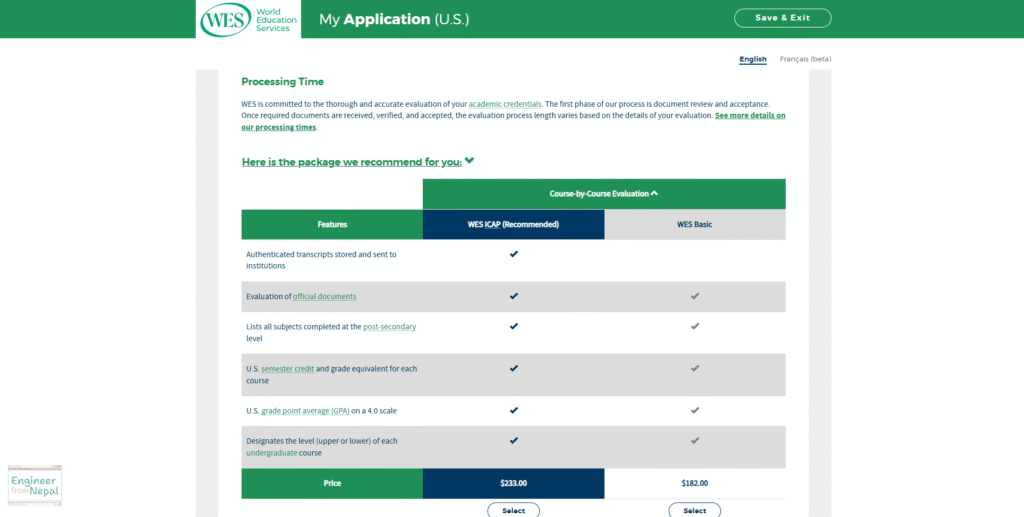Click the Save & Exit button
The width and height of the screenshot is (1024, 517).
coord(782,18)
